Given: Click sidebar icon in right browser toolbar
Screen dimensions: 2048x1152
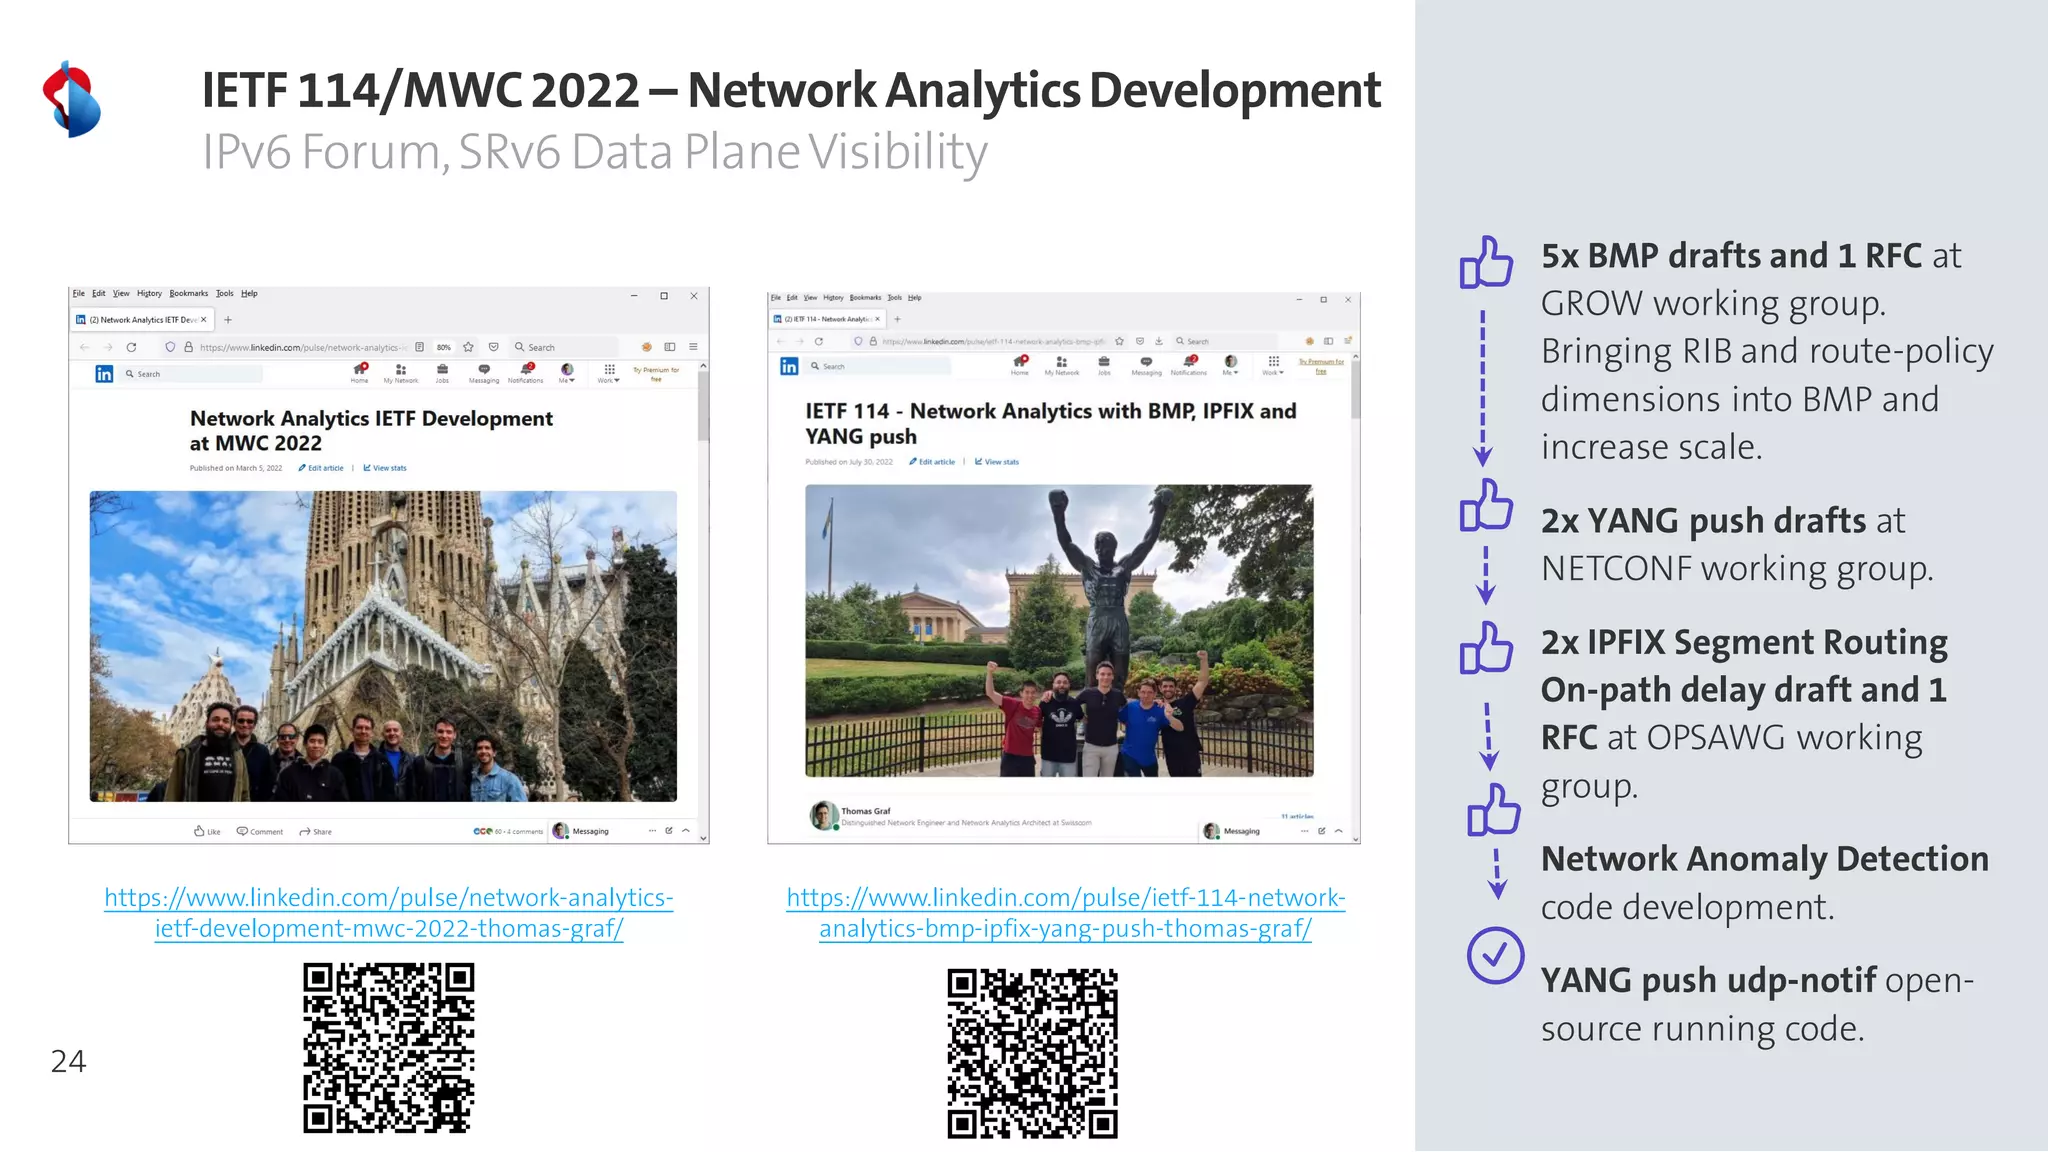Looking at the screenshot, I should 1328,341.
